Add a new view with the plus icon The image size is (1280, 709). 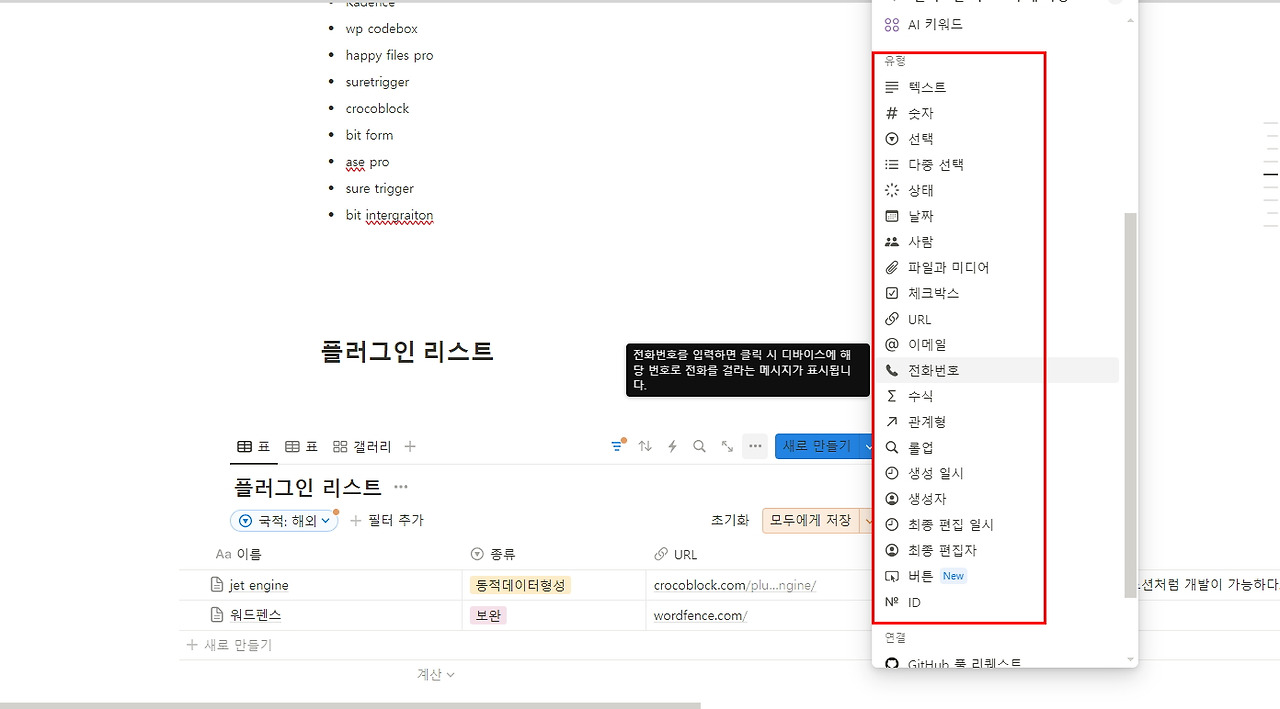click(409, 446)
